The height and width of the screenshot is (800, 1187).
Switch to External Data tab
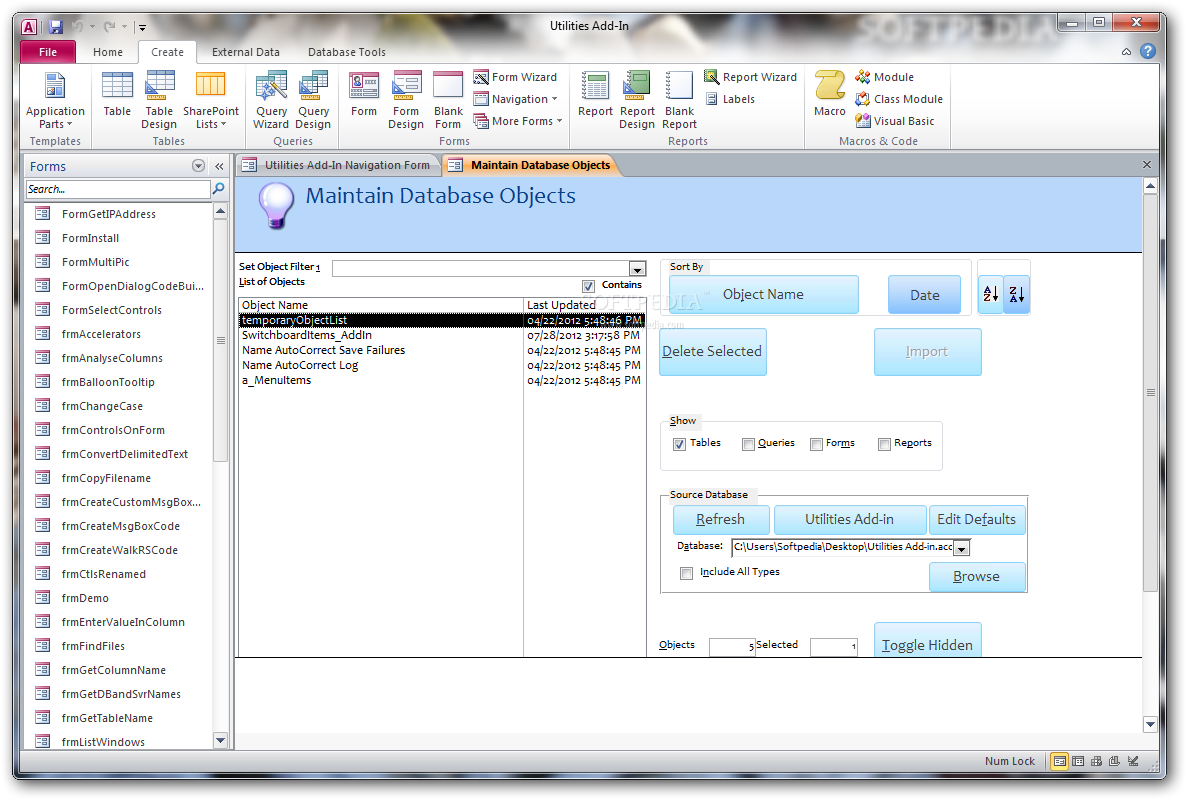click(245, 51)
